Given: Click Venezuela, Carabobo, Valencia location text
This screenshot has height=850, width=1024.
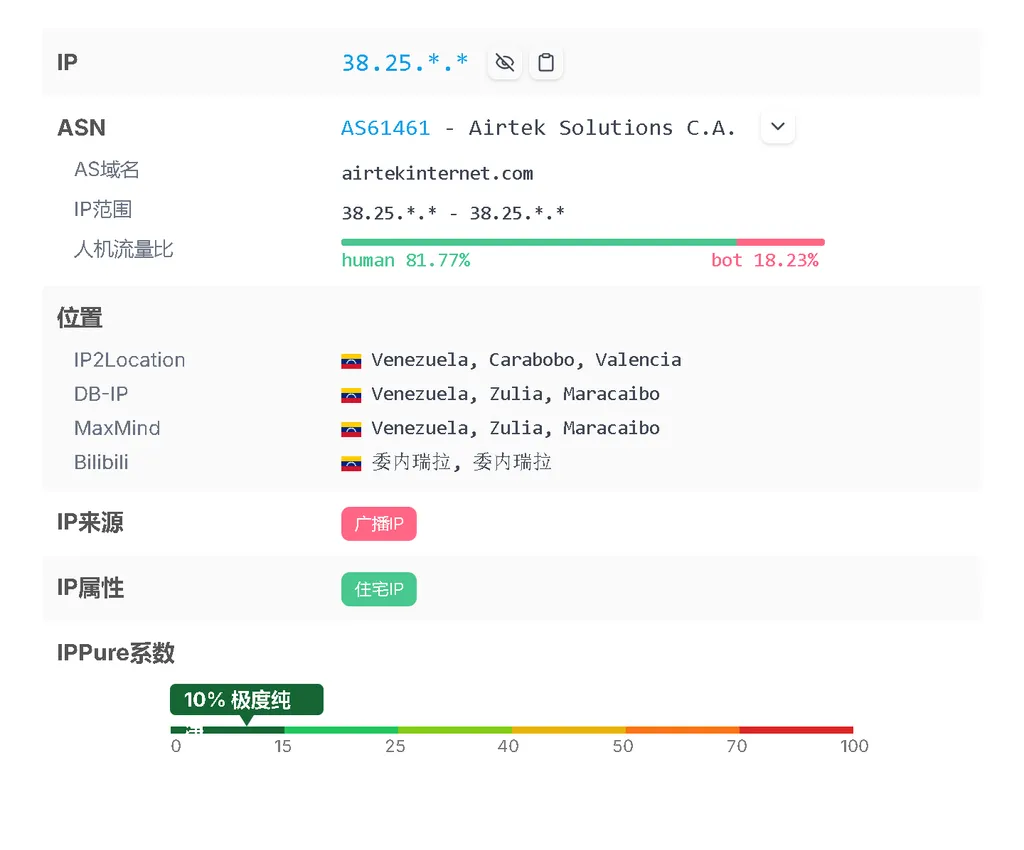Looking at the screenshot, I should 526,360.
